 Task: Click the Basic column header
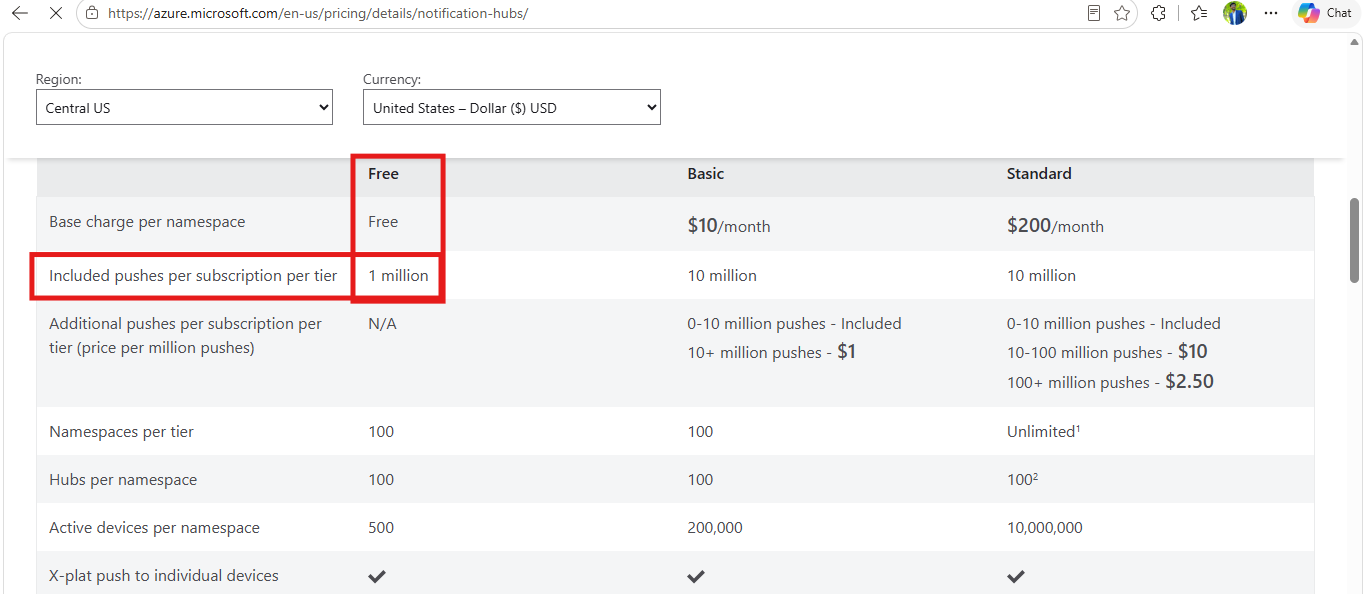click(x=705, y=173)
